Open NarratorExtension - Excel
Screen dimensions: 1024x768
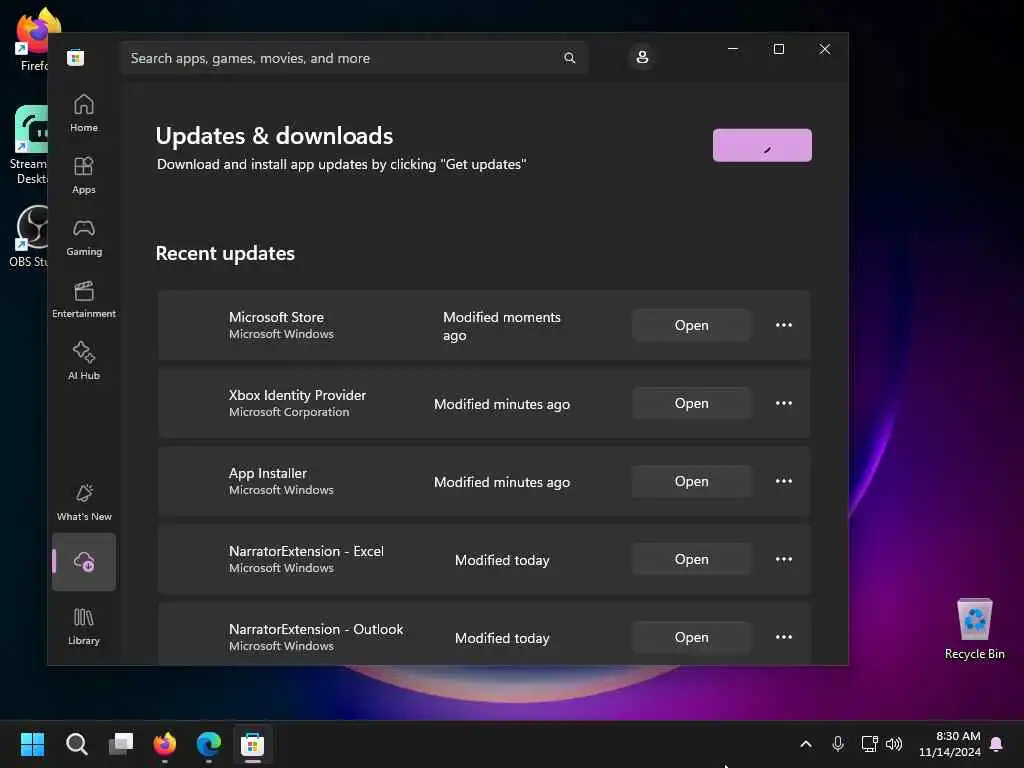(691, 560)
